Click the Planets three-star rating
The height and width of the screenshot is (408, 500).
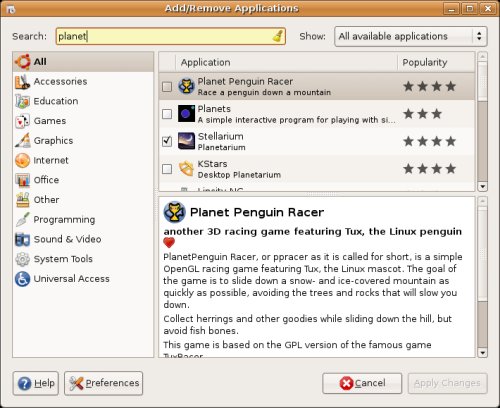pos(423,114)
